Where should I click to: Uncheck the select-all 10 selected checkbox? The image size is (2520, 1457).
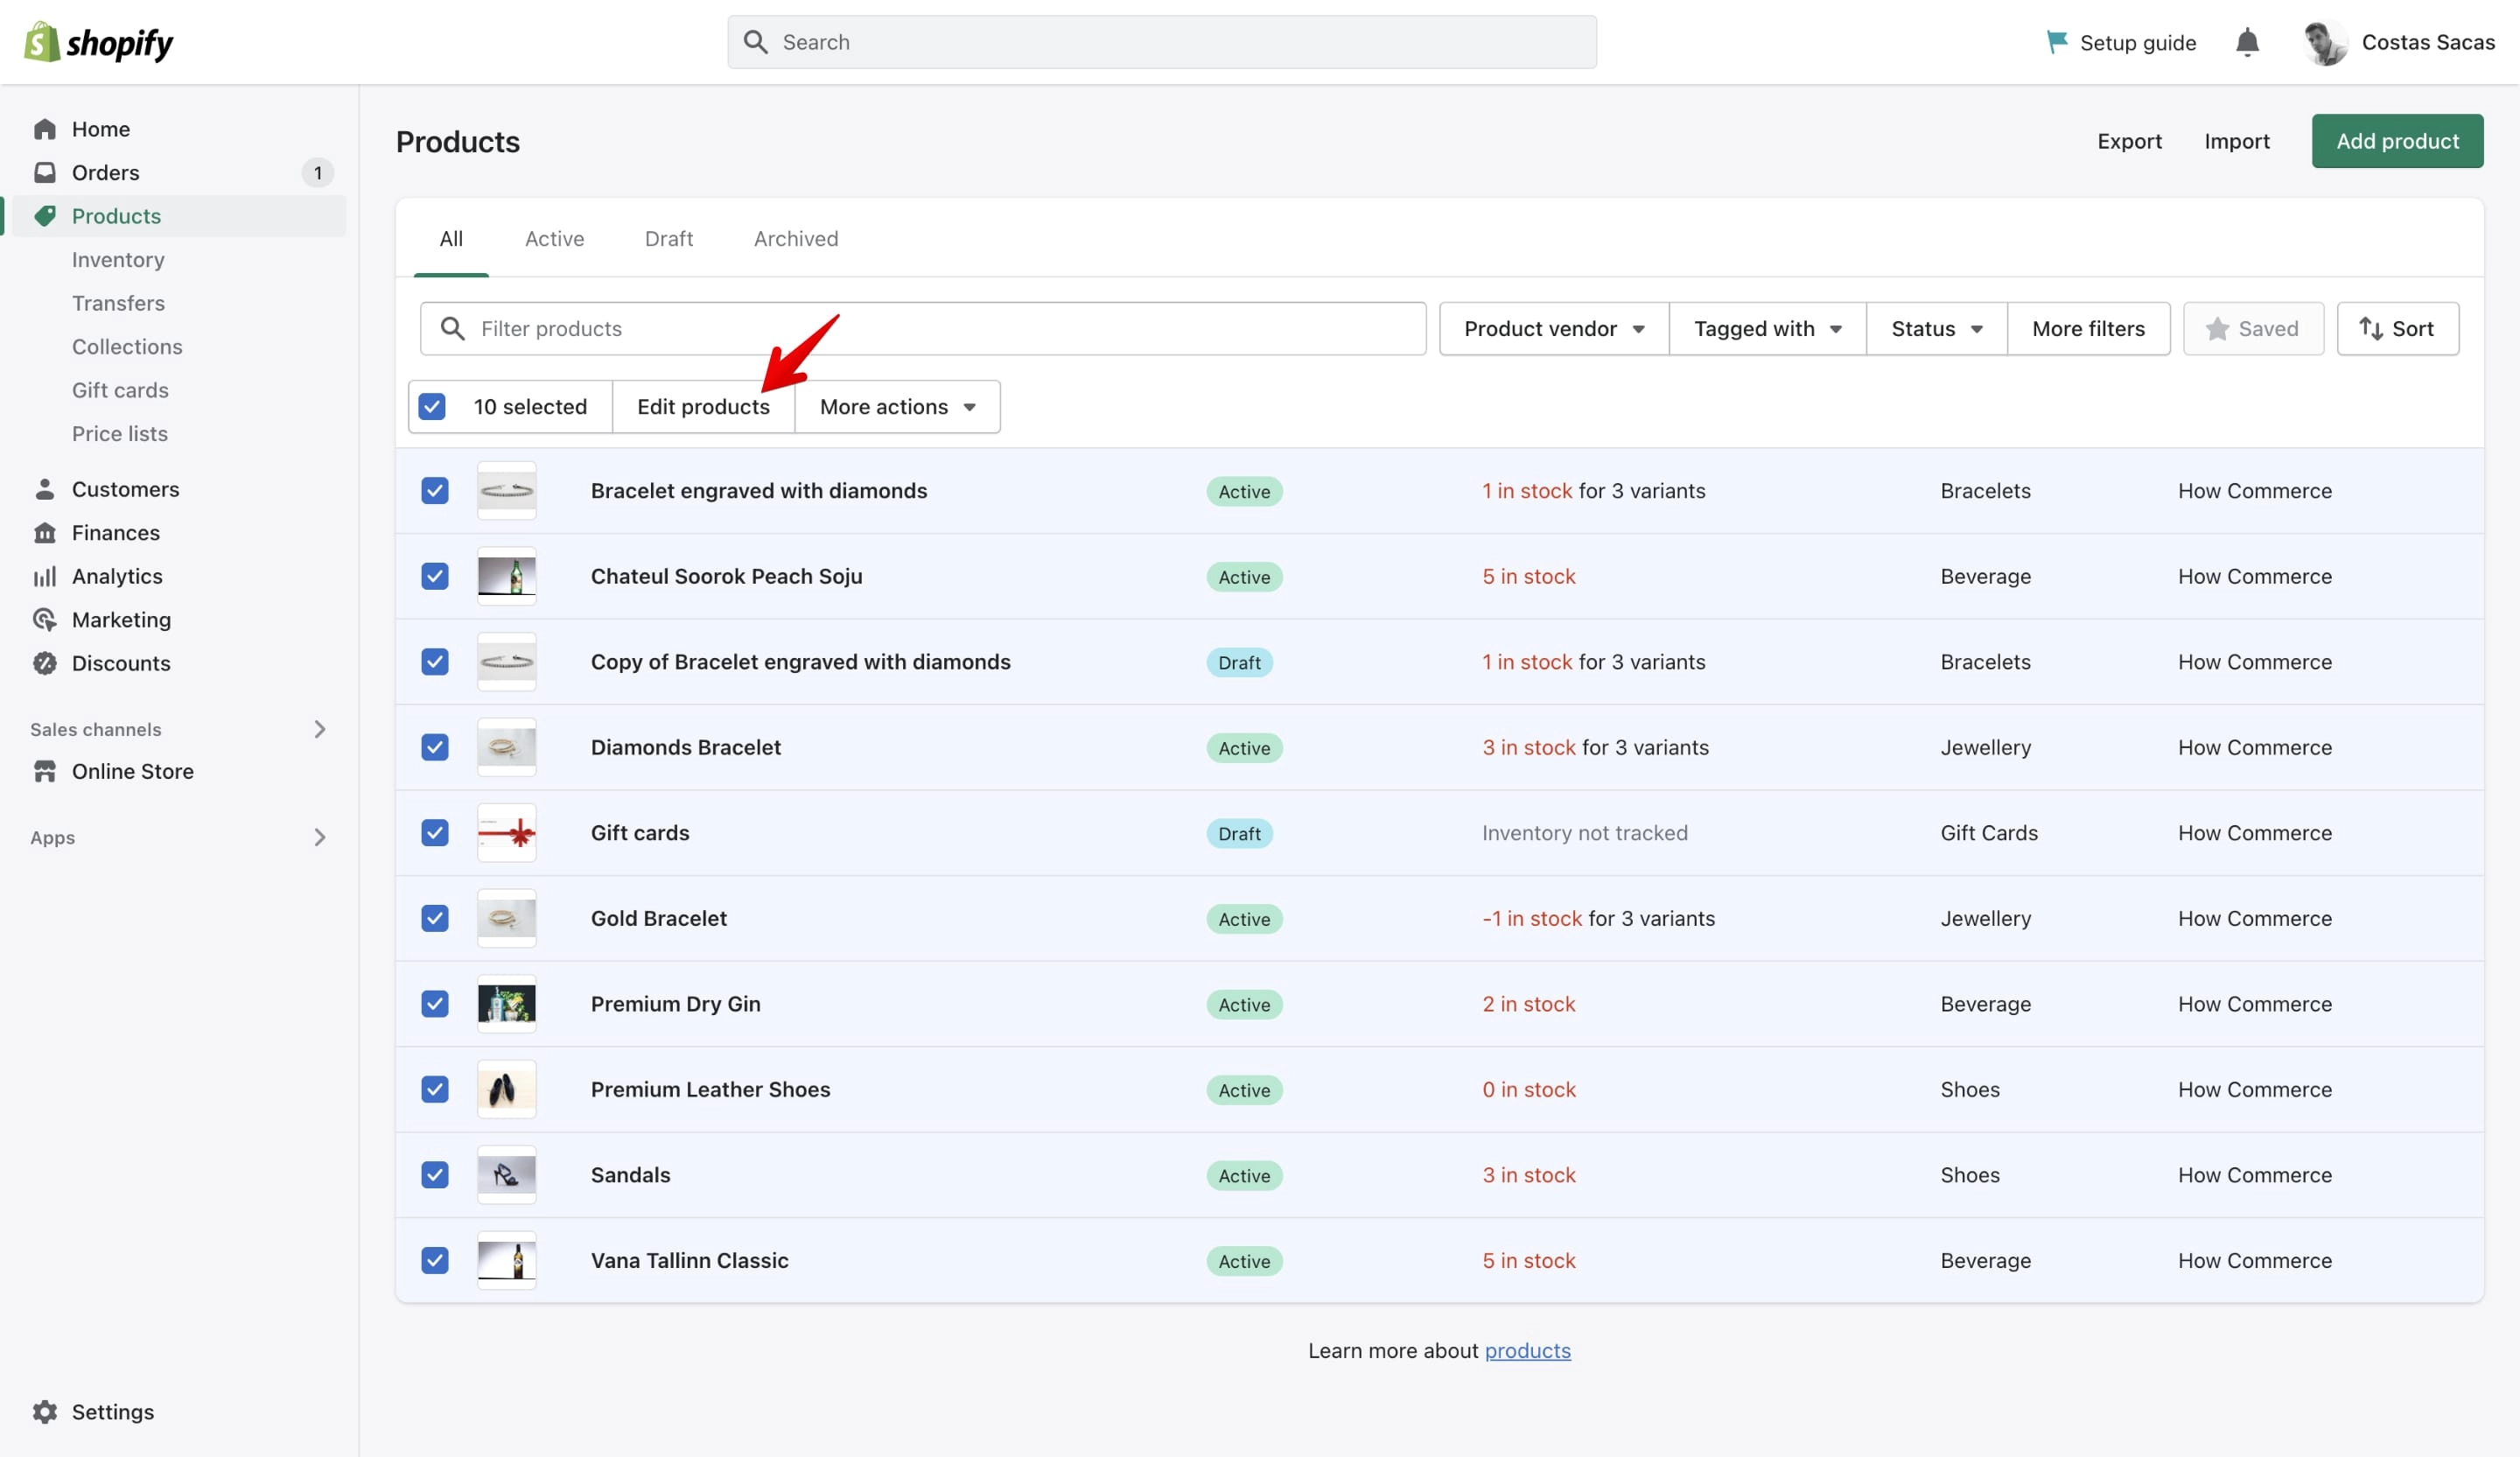point(432,406)
